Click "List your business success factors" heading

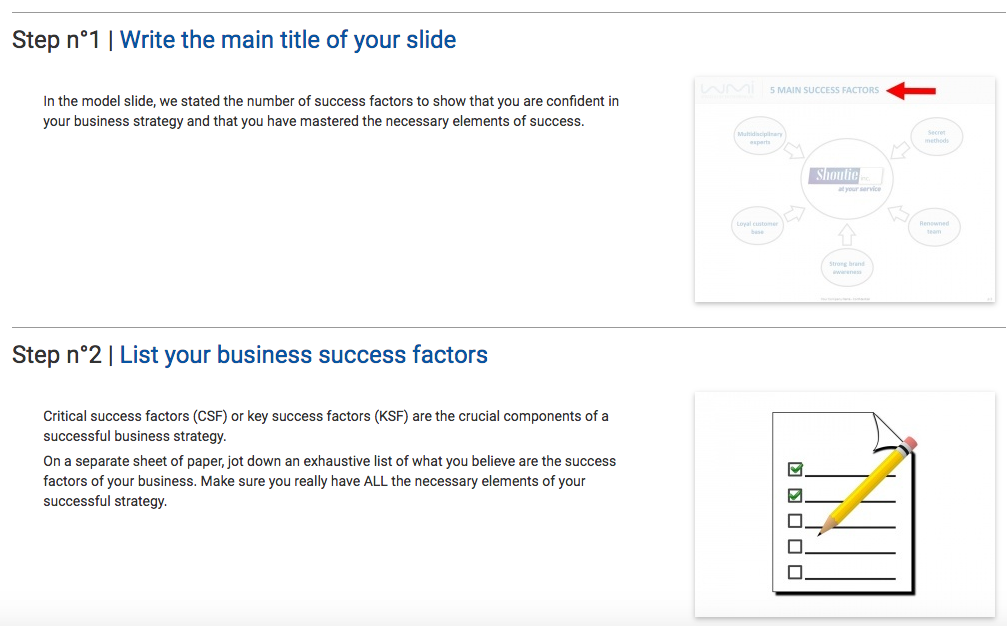tap(304, 355)
